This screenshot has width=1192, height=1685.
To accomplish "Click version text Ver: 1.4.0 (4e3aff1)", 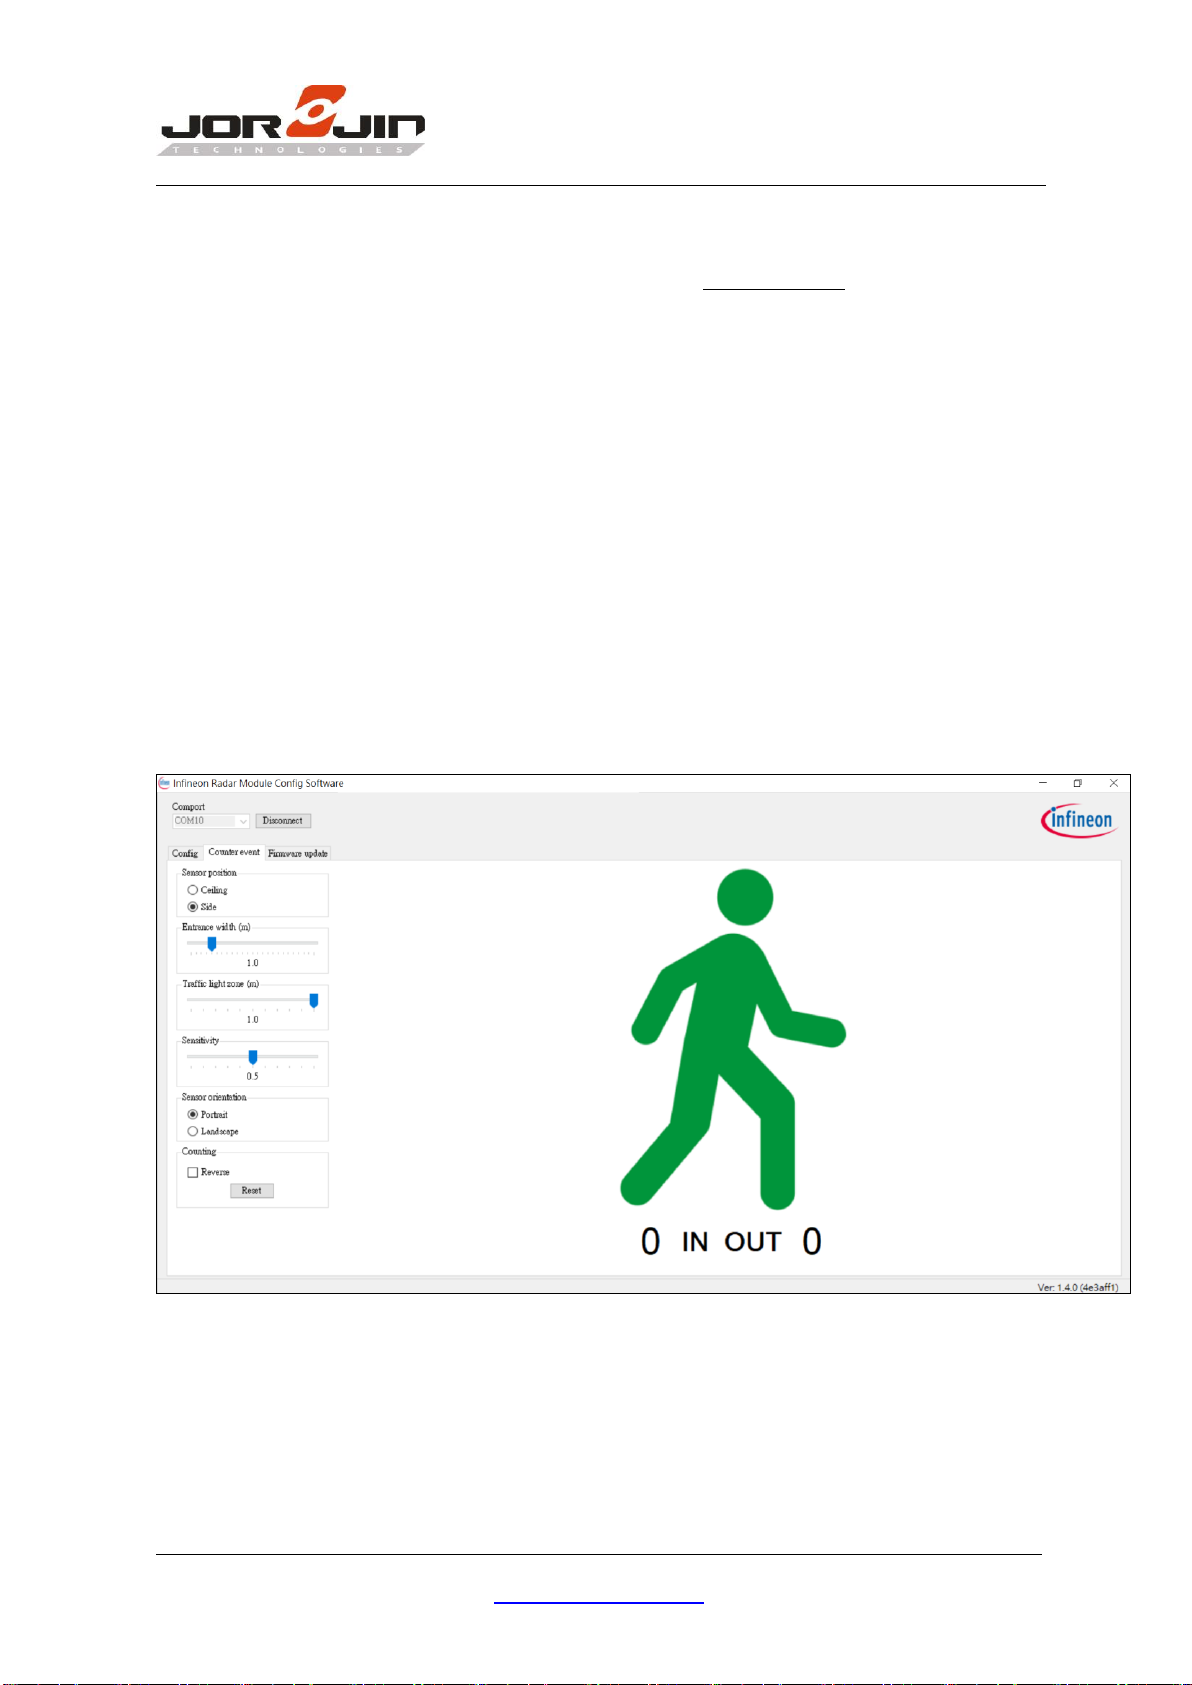I will [1077, 1287].
